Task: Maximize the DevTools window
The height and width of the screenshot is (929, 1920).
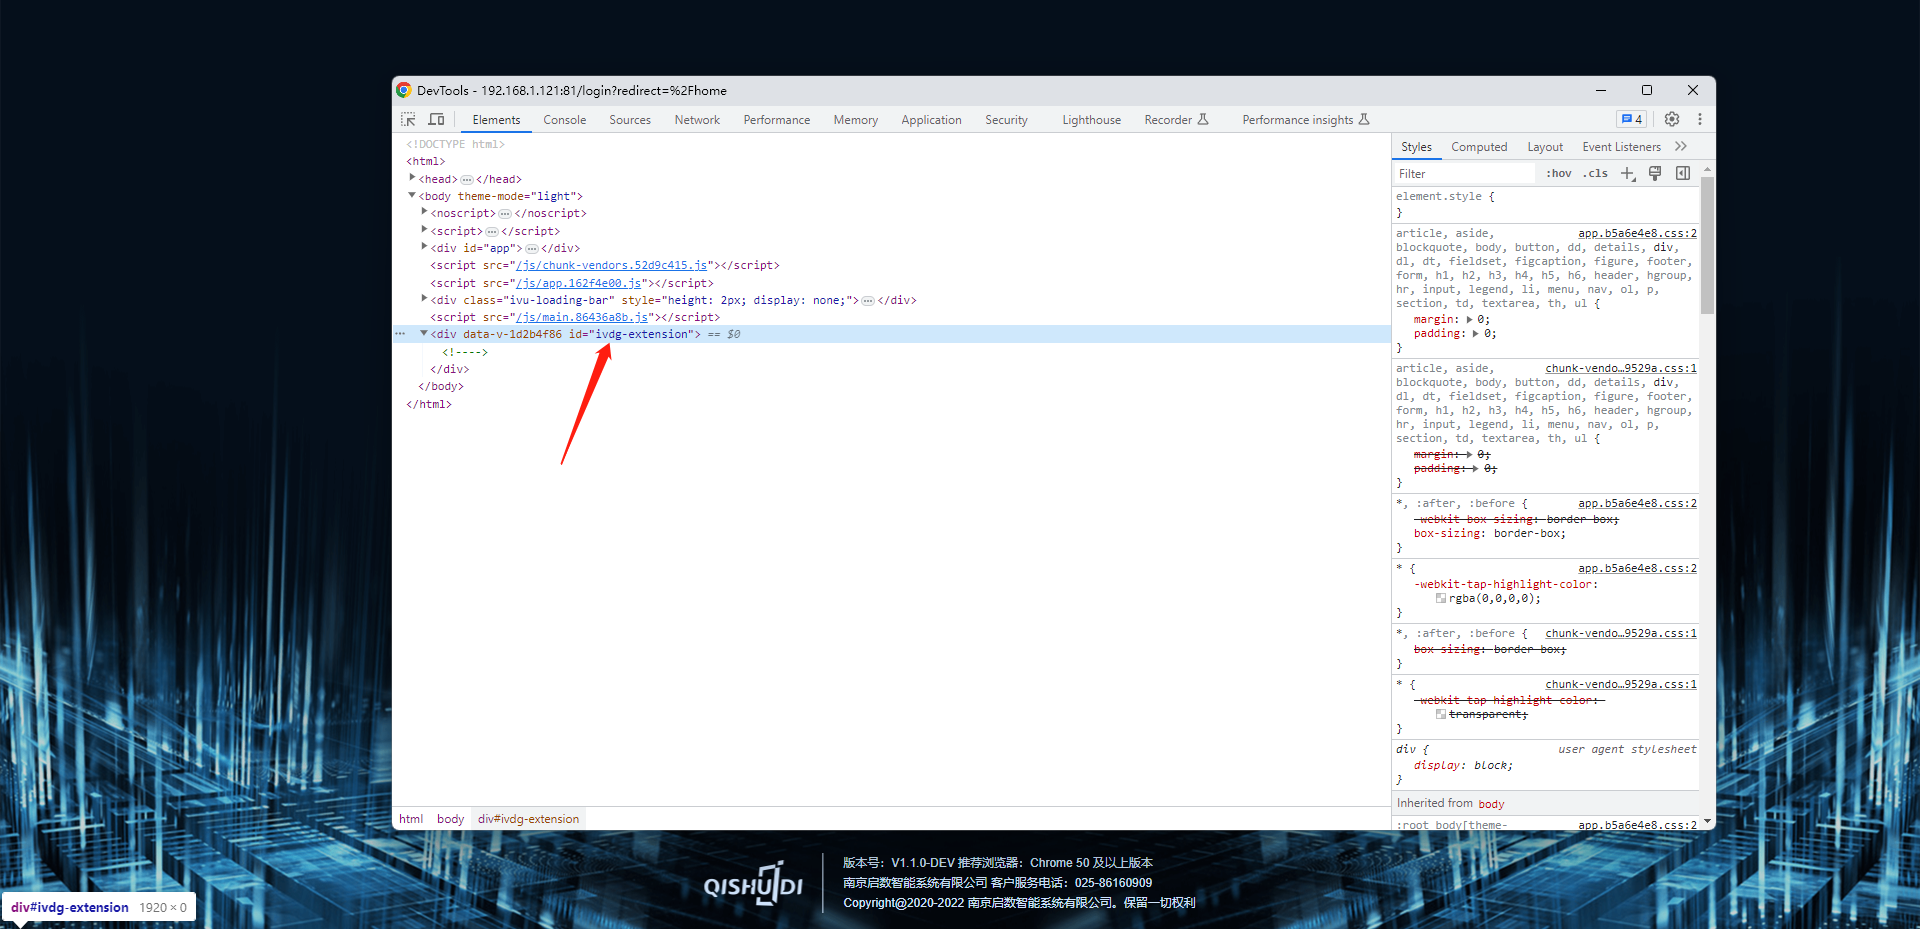Action: click(1647, 90)
